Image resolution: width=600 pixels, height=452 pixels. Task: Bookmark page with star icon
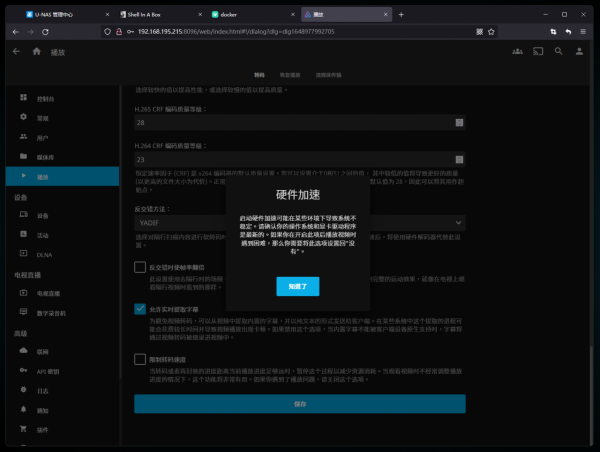[491, 32]
